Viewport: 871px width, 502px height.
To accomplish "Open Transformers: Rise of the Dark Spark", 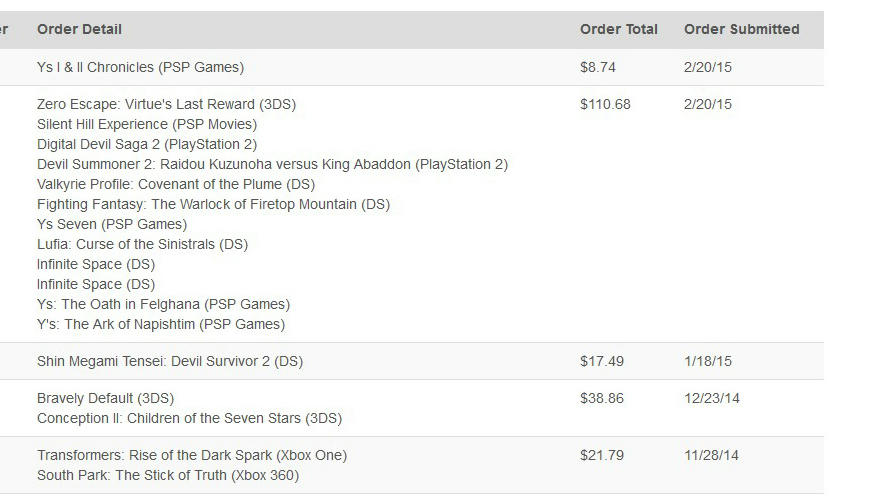I will point(192,456).
